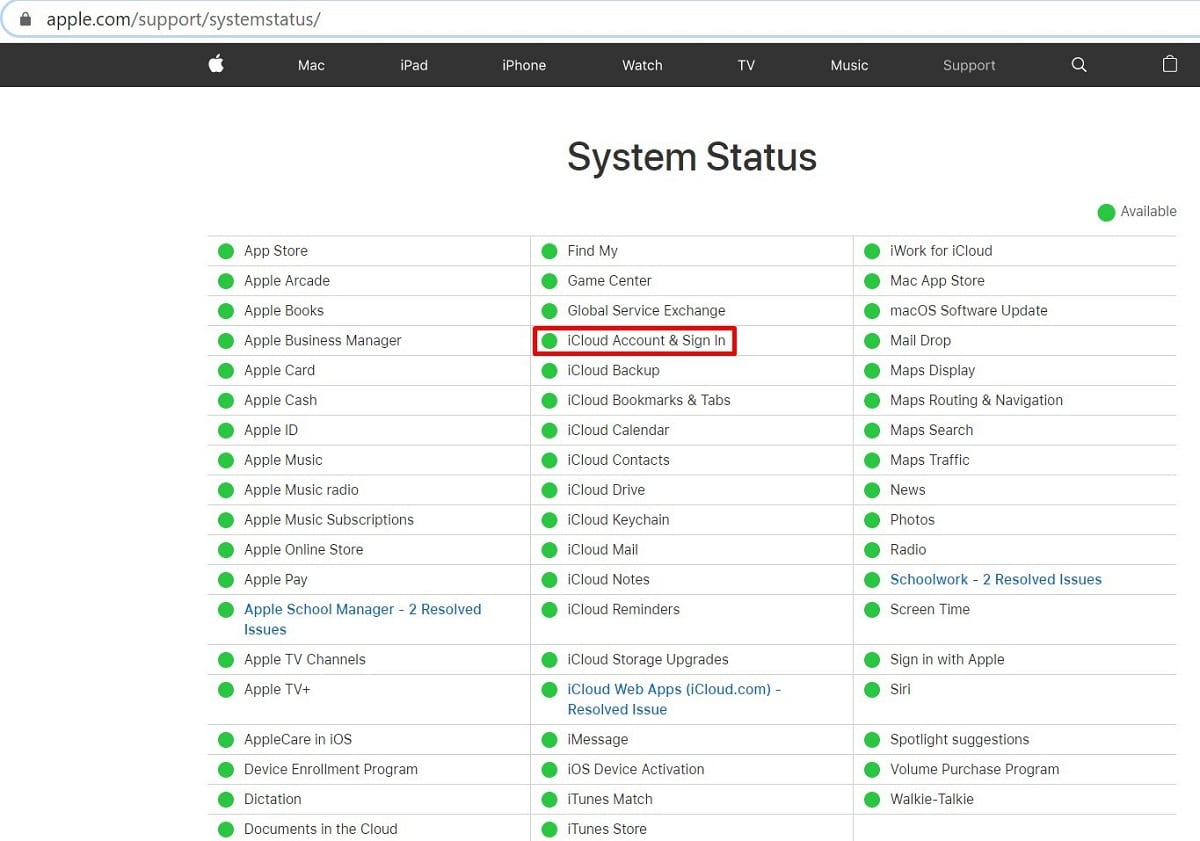Click the green status dot beside App Store

pos(226,251)
